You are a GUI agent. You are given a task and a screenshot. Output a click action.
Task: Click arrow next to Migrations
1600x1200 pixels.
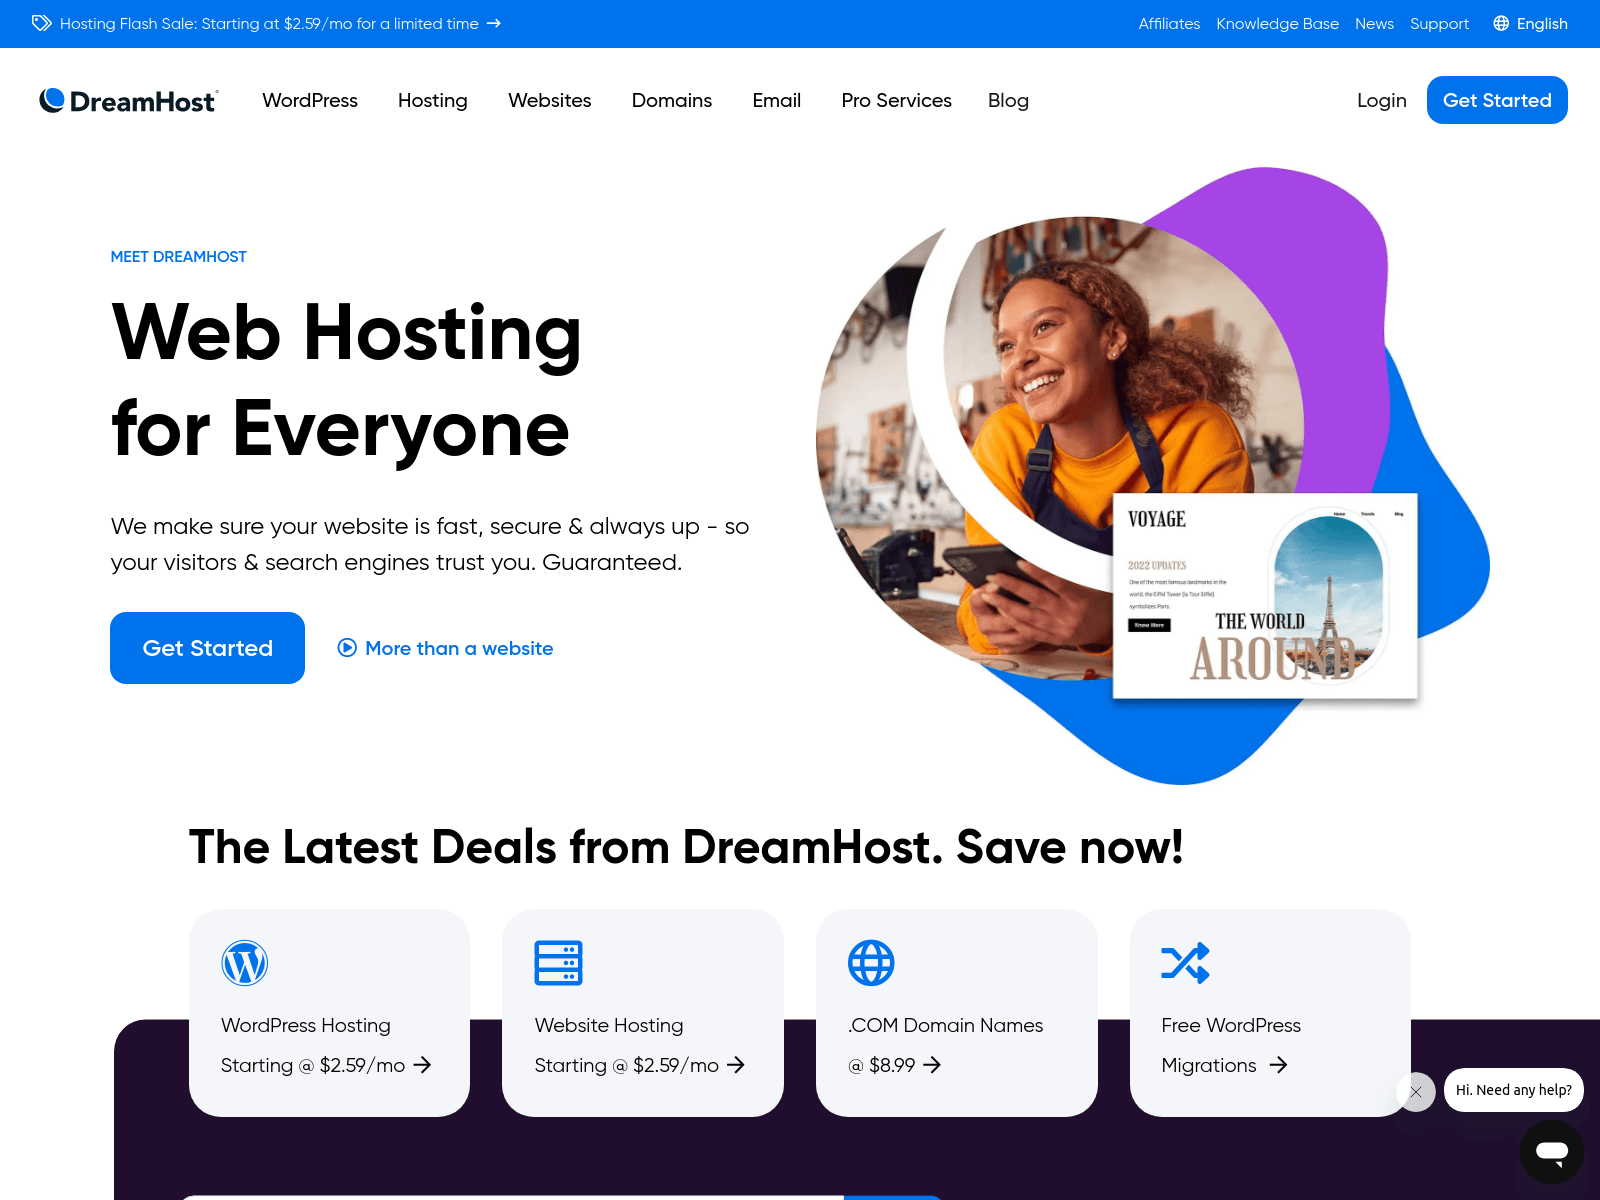pos(1278,1065)
